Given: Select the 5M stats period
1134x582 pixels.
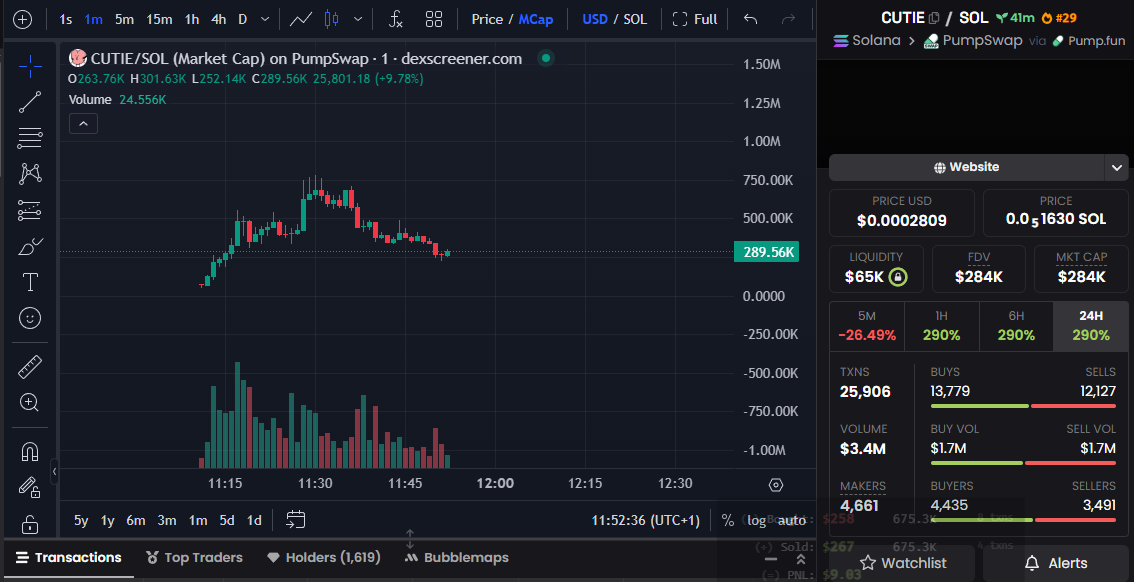Looking at the screenshot, I should (x=866, y=325).
